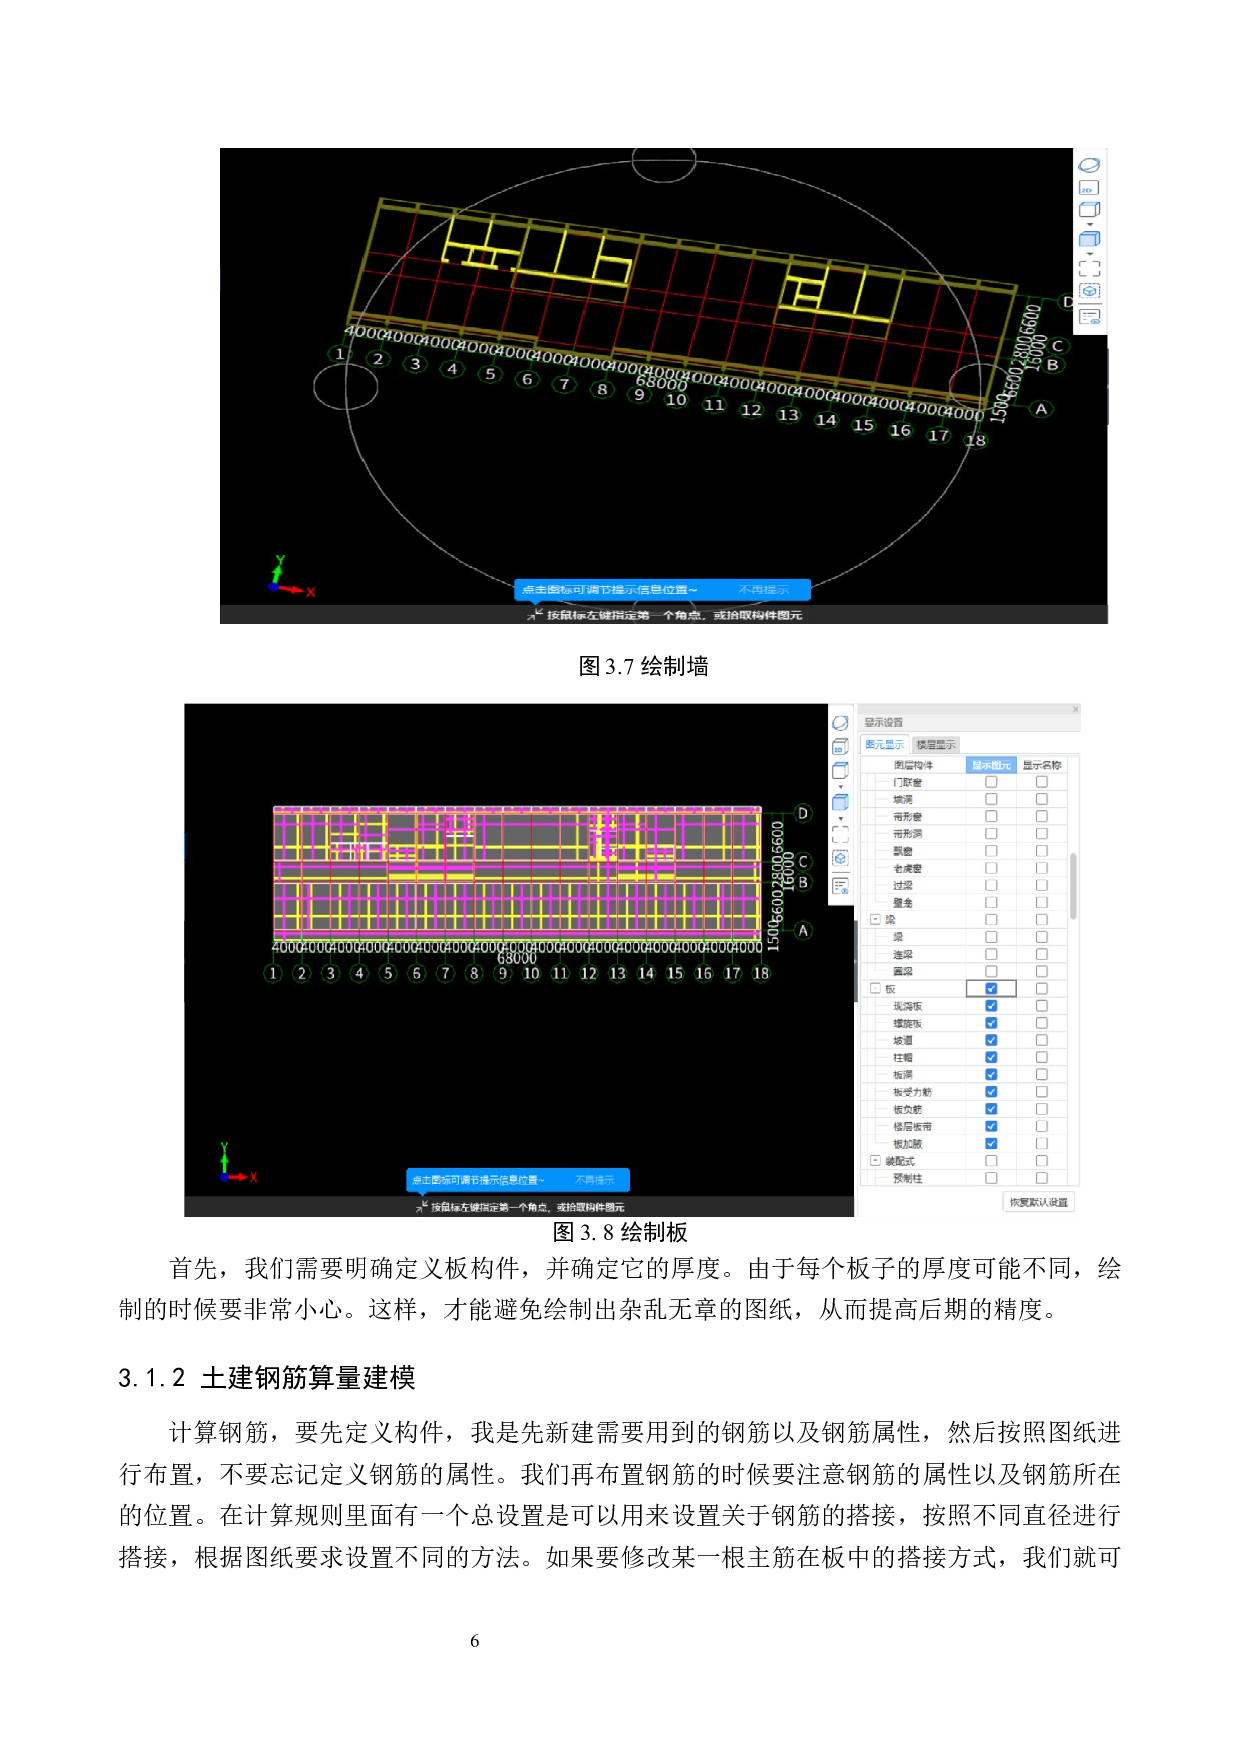This screenshot has width=1240, height=1754.
Task: Select the 图元显示 tab
Action: 884,745
